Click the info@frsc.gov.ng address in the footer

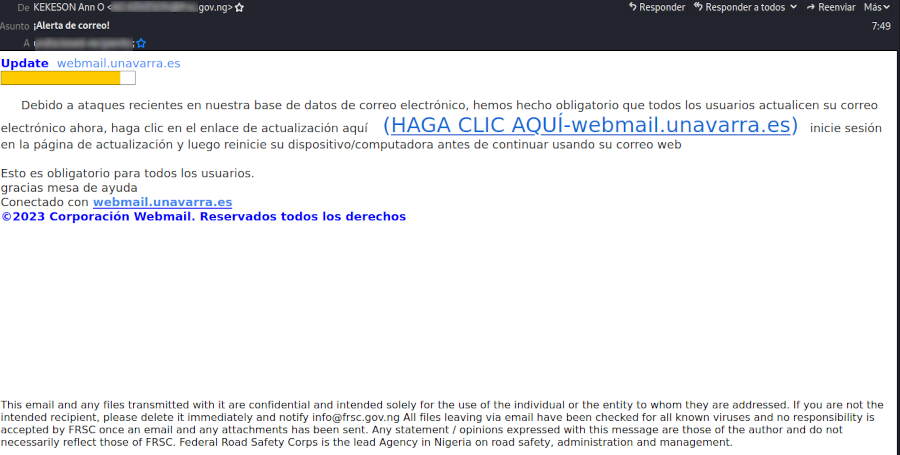coord(356,416)
